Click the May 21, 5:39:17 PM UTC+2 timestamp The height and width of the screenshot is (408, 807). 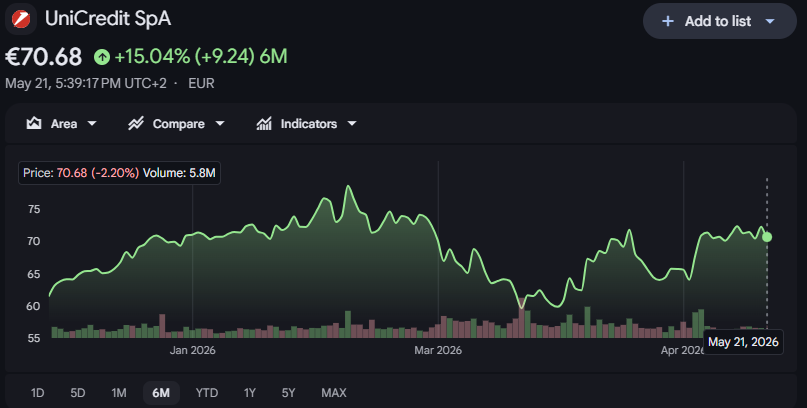pyautogui.click(x=86, y=83)
